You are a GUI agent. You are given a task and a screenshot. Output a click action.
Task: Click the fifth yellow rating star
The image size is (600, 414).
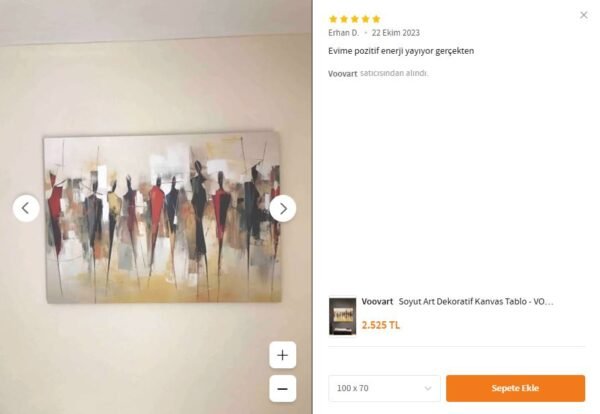pos(376,19)
